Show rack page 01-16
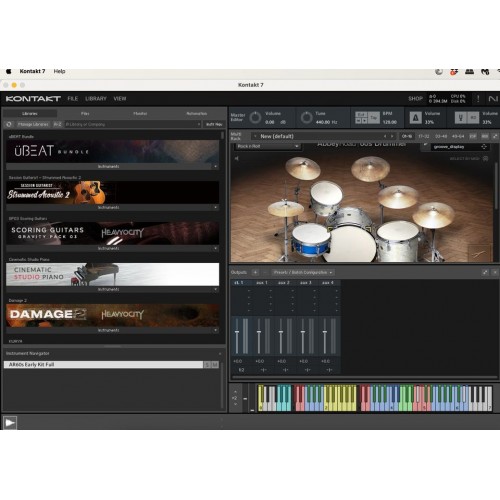 click(x=407, y=136)
